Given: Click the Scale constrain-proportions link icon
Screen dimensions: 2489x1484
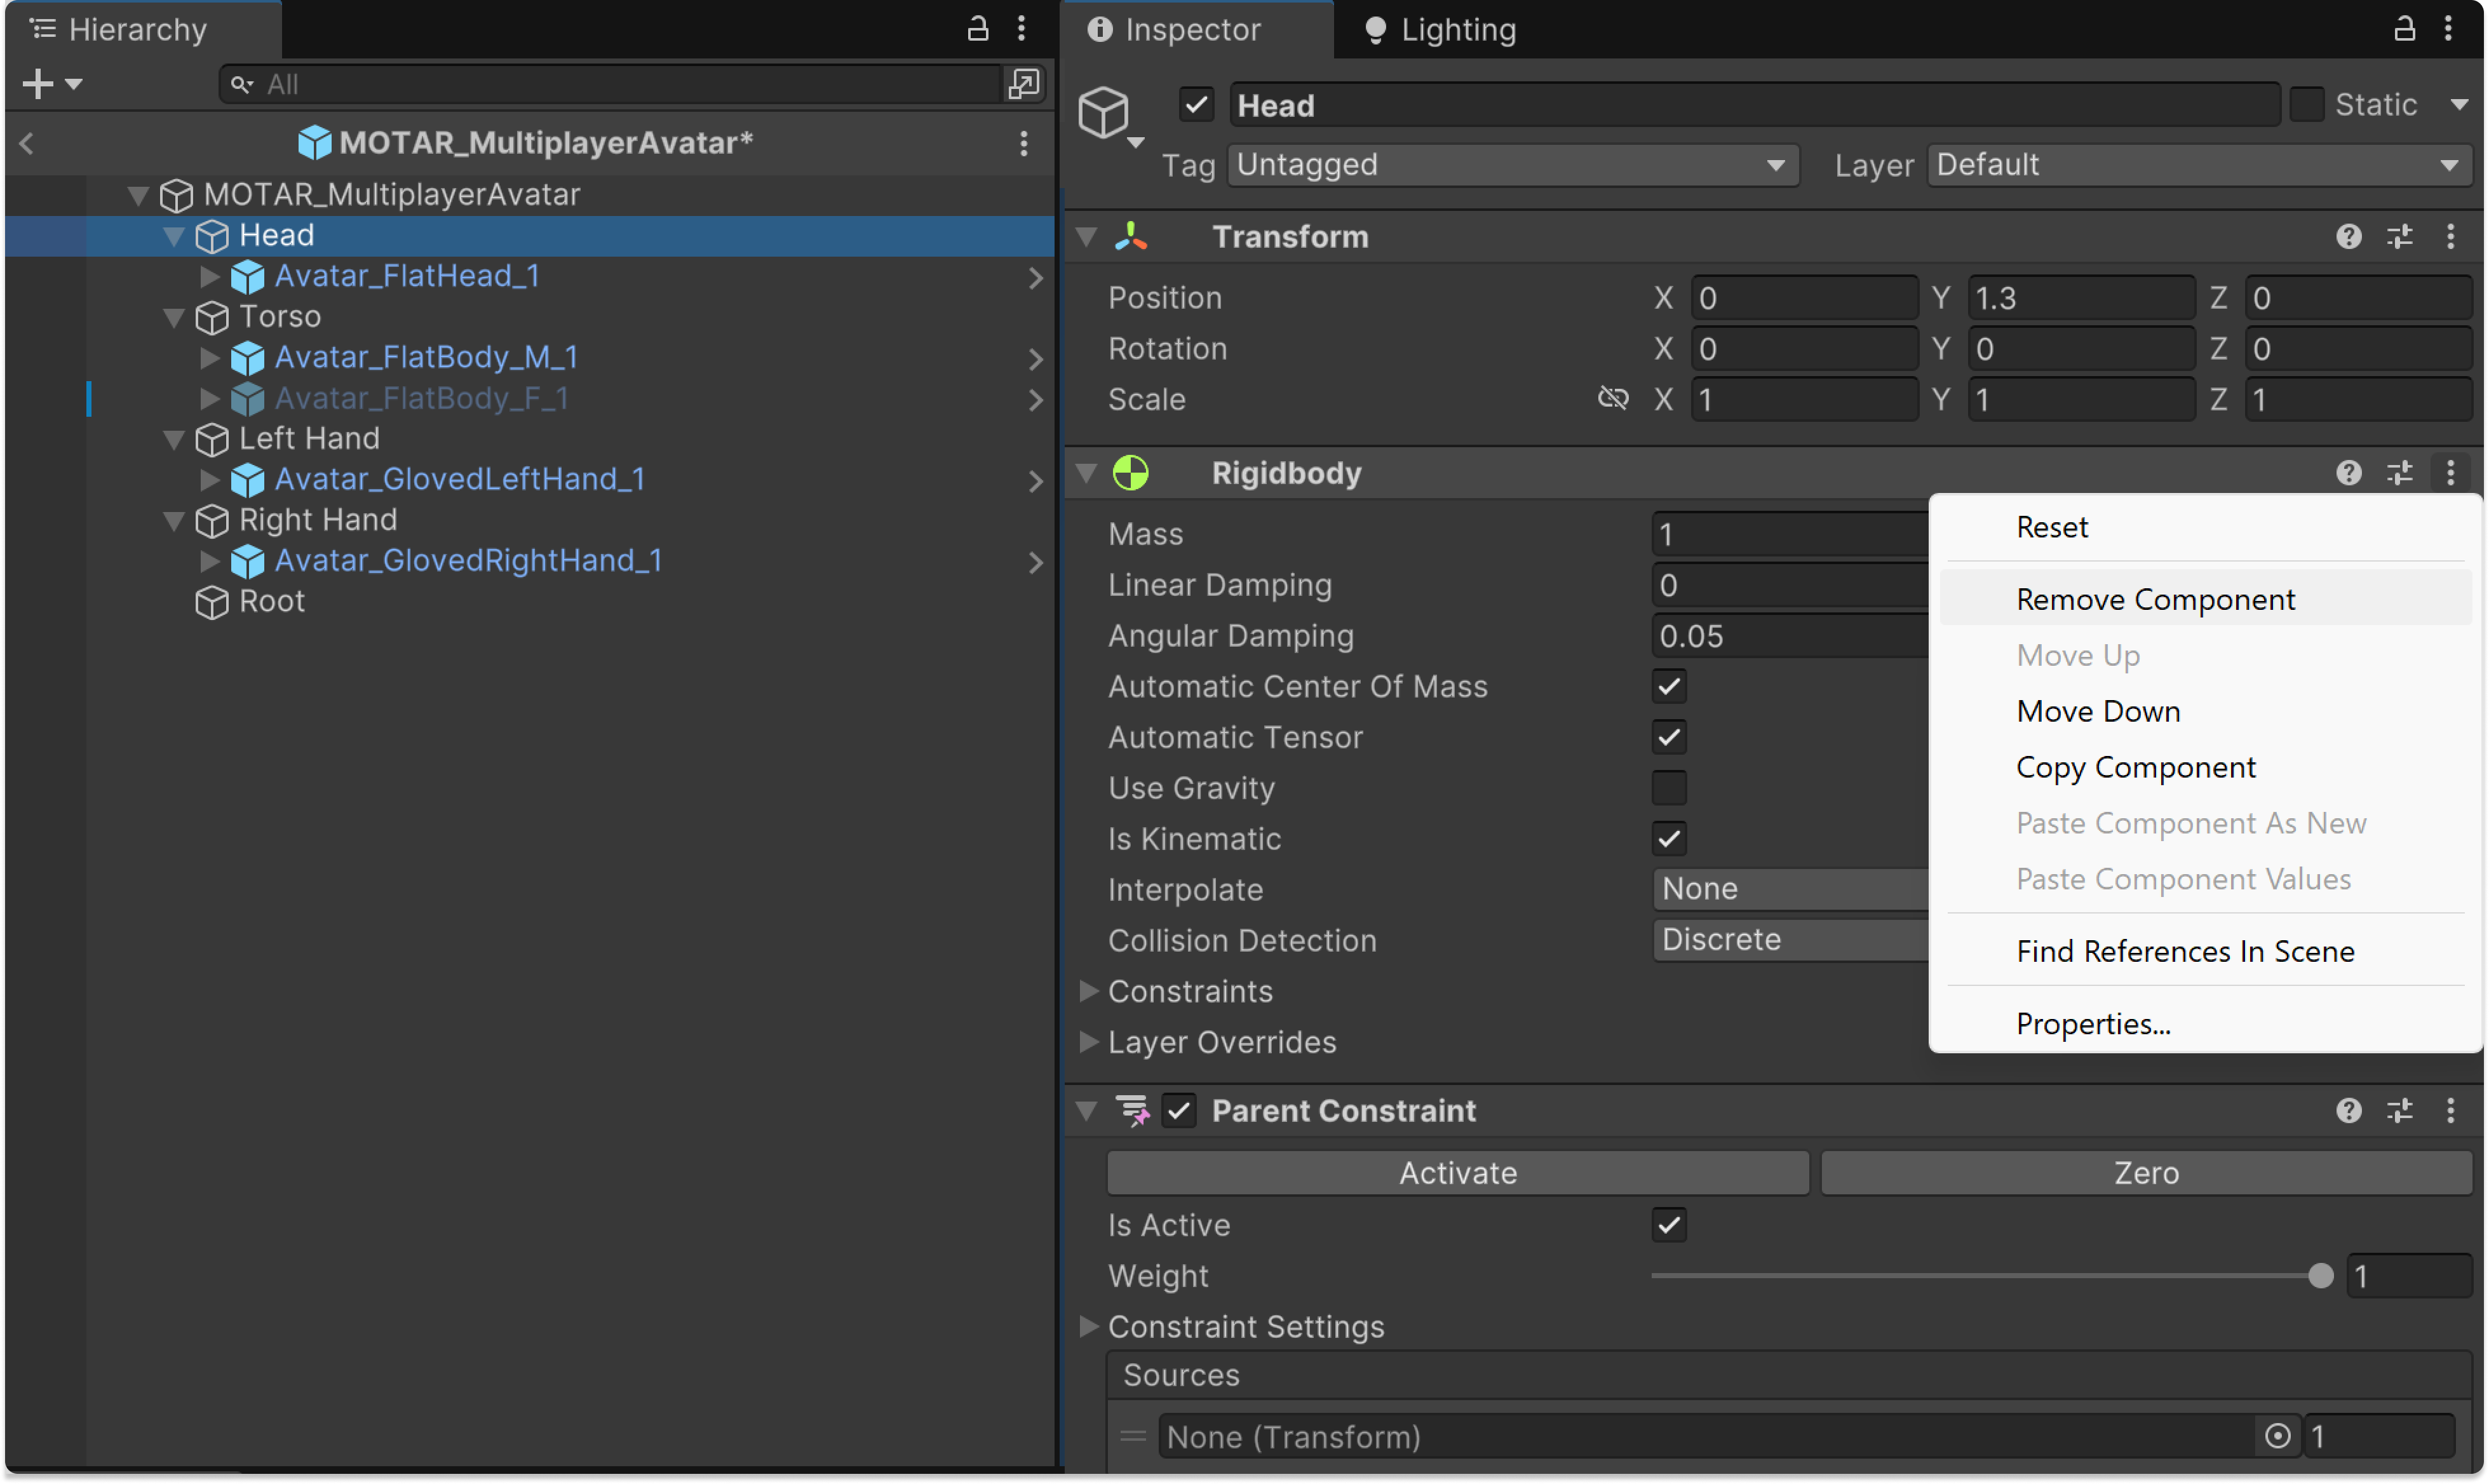Looking at the screenshot, I should pyautogui.click(x=1612, y=399).
